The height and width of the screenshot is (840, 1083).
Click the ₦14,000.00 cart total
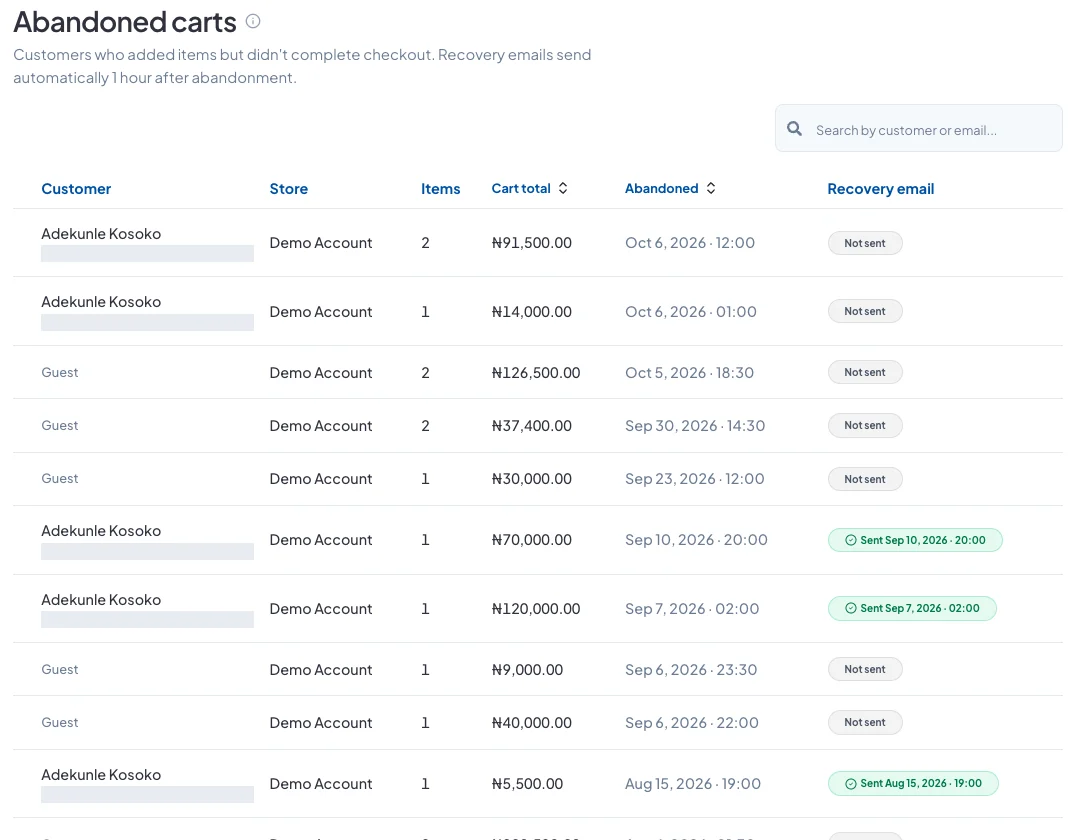pyautogui.click(x=532, y=312)
